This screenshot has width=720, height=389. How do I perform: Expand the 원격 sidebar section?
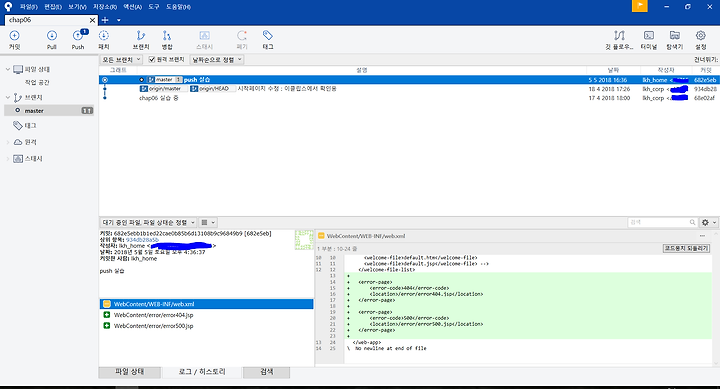7,142
